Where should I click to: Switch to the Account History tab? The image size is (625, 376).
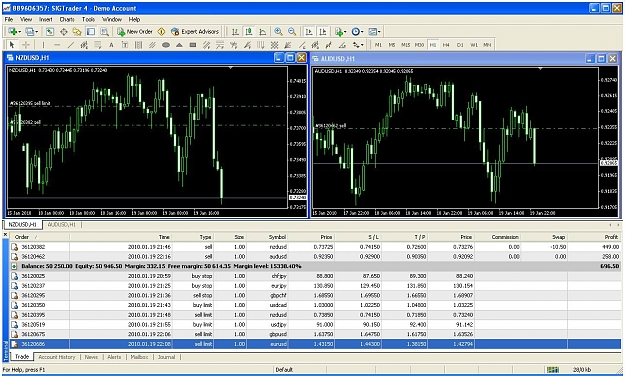tap(57, 357)
